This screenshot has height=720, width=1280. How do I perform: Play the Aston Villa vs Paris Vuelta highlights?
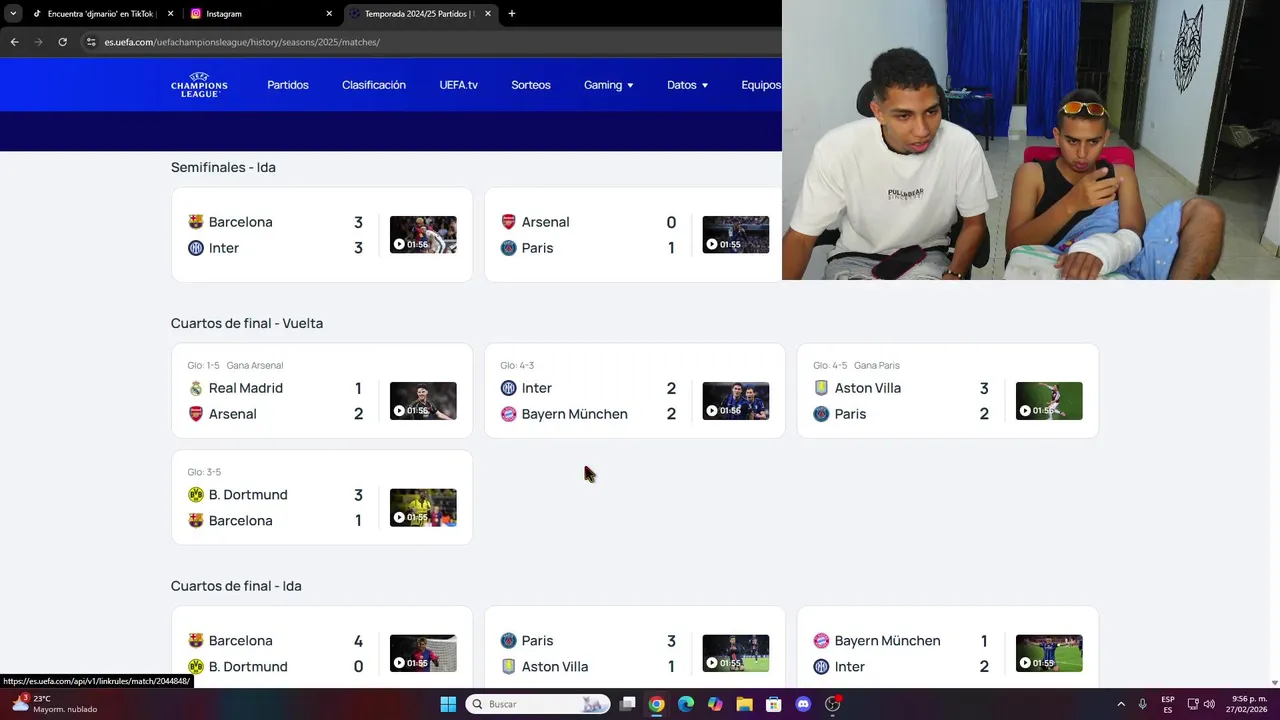coord(1049,401)
